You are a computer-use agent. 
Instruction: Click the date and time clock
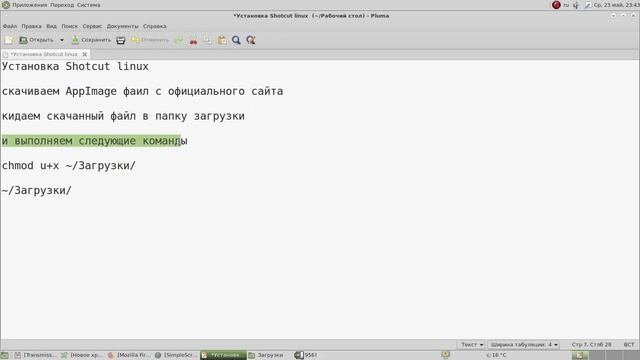point(616,5)
